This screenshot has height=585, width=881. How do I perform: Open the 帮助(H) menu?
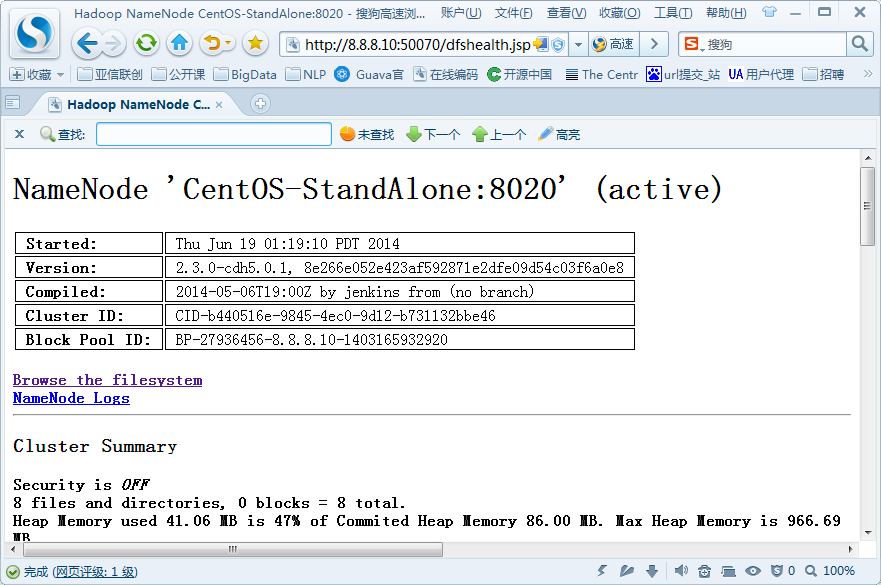click(726, 13)
